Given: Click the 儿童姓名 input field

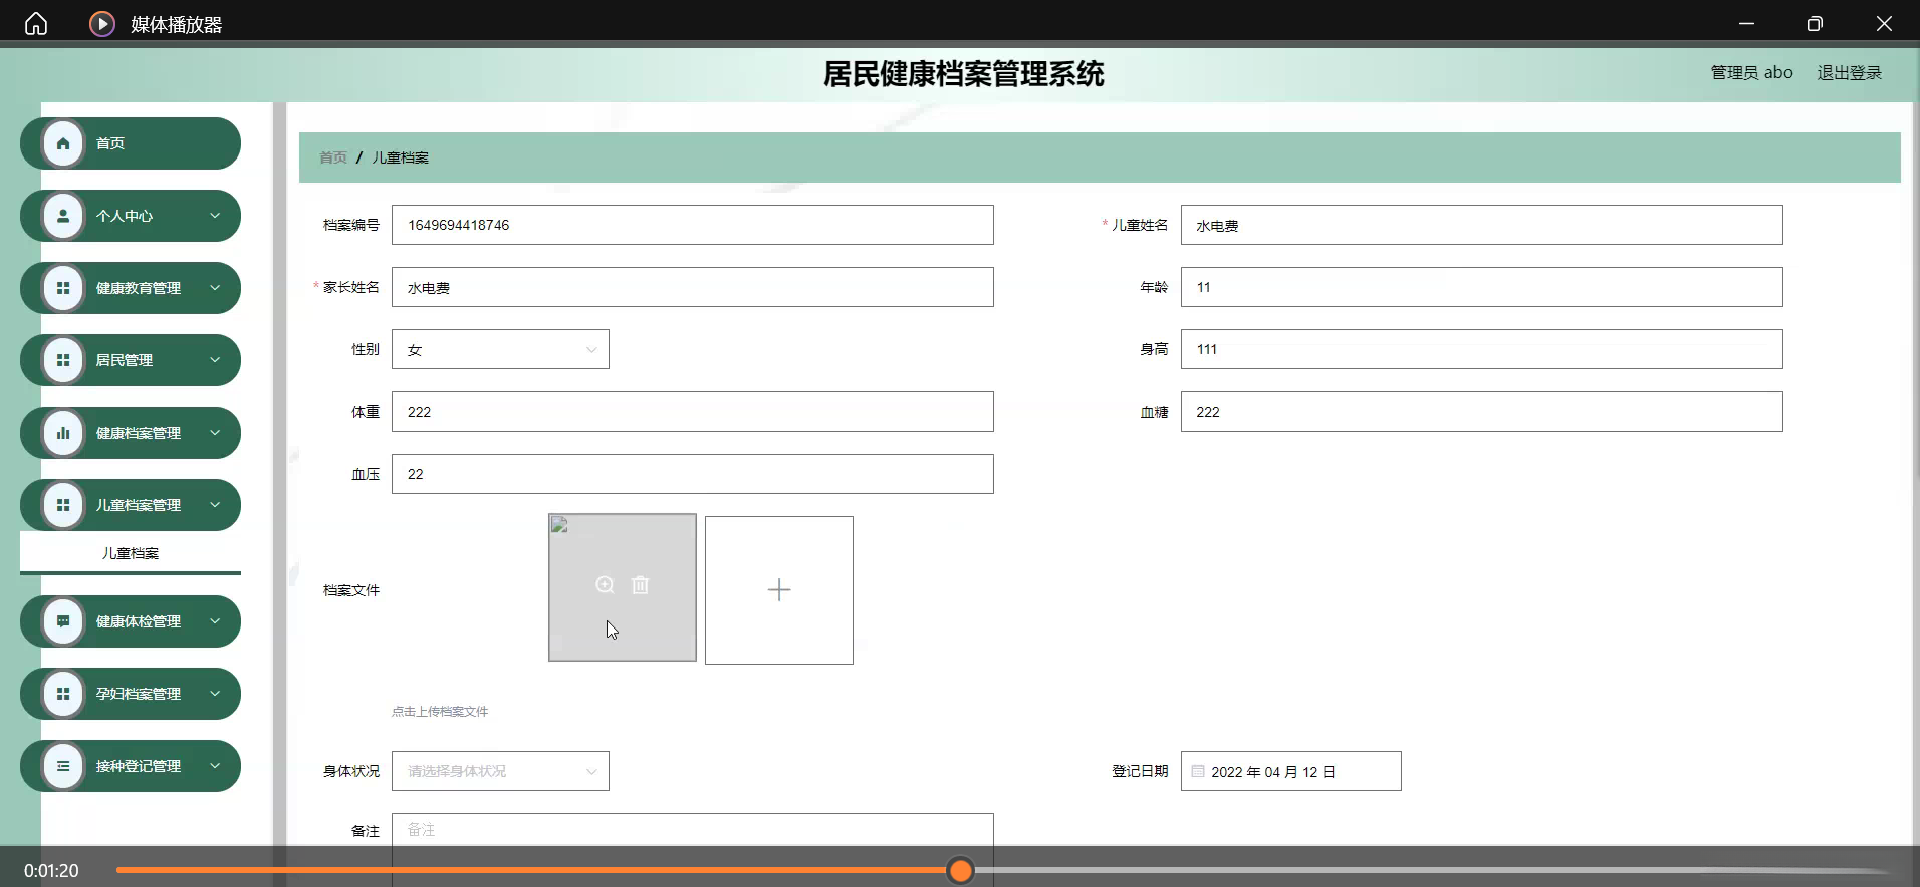Looking at the screenshot, I should pos(1481,225).
